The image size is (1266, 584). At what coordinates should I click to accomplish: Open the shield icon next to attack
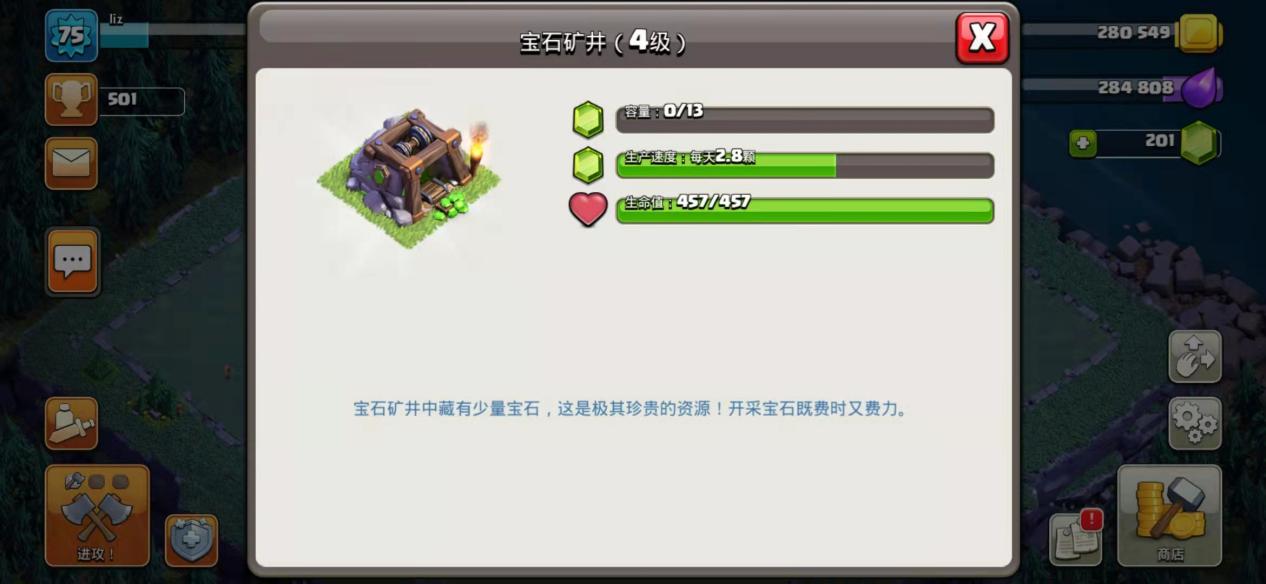point(191,541)
